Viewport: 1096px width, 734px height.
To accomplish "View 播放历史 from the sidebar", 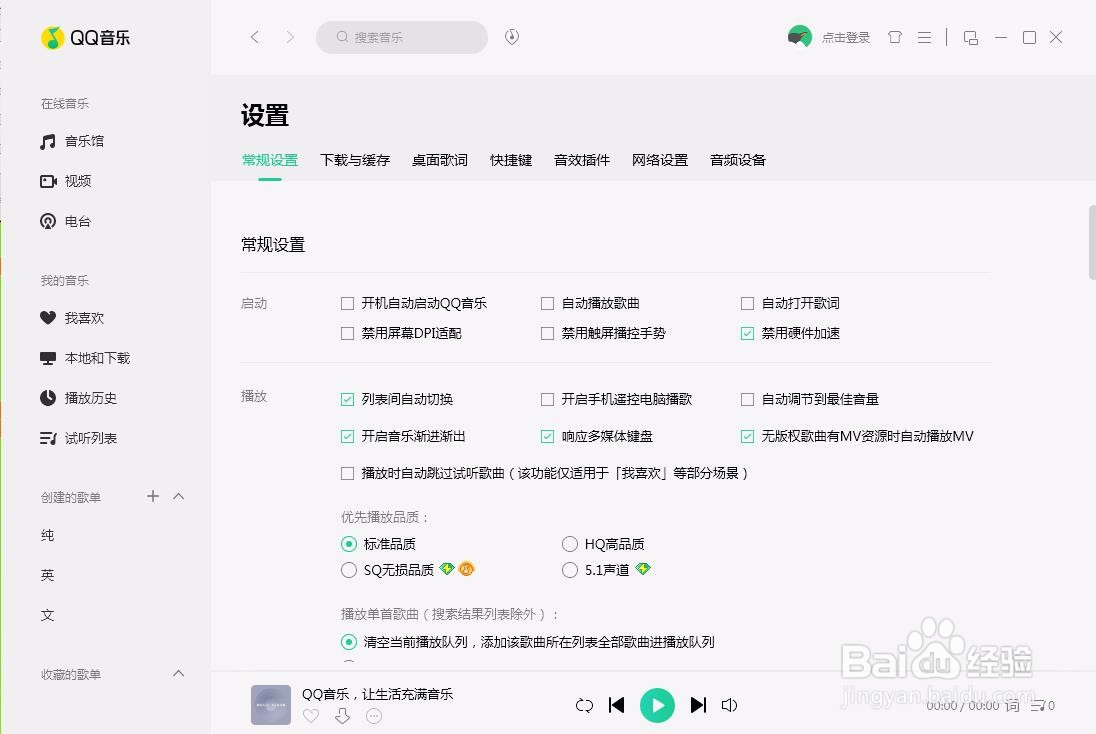I will (x=88, y=397).
